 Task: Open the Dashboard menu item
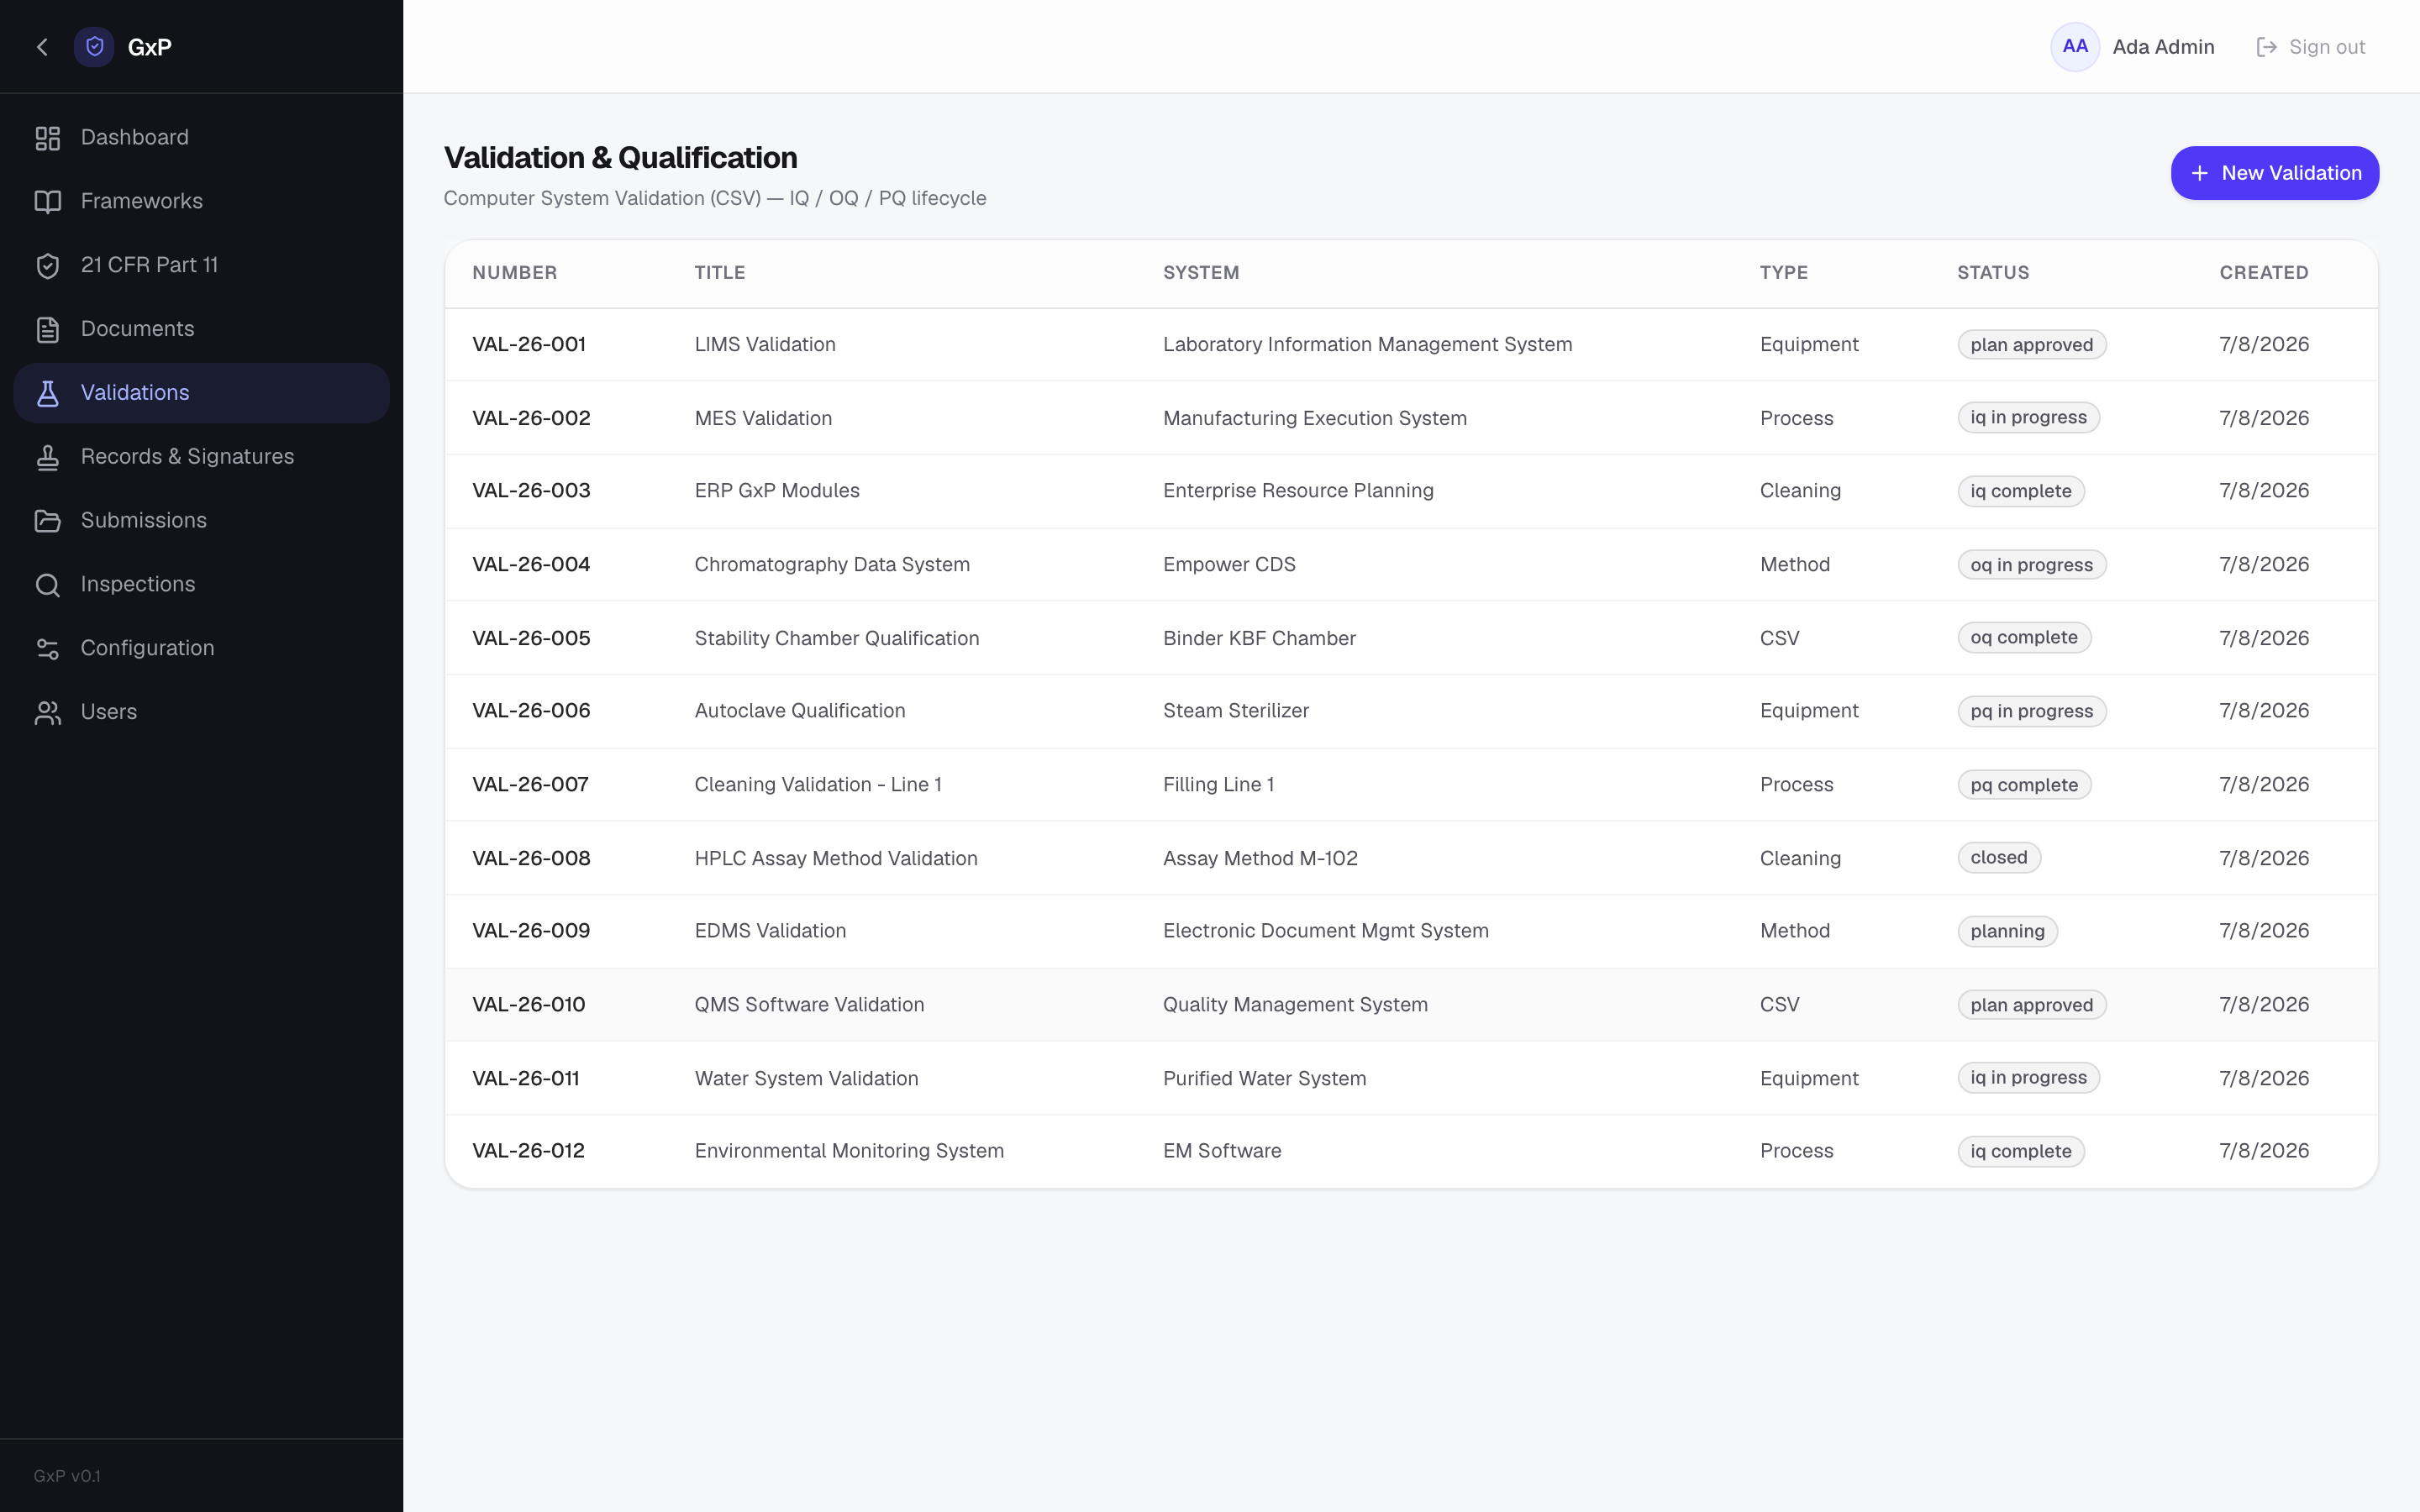click(x=202, y=138)
